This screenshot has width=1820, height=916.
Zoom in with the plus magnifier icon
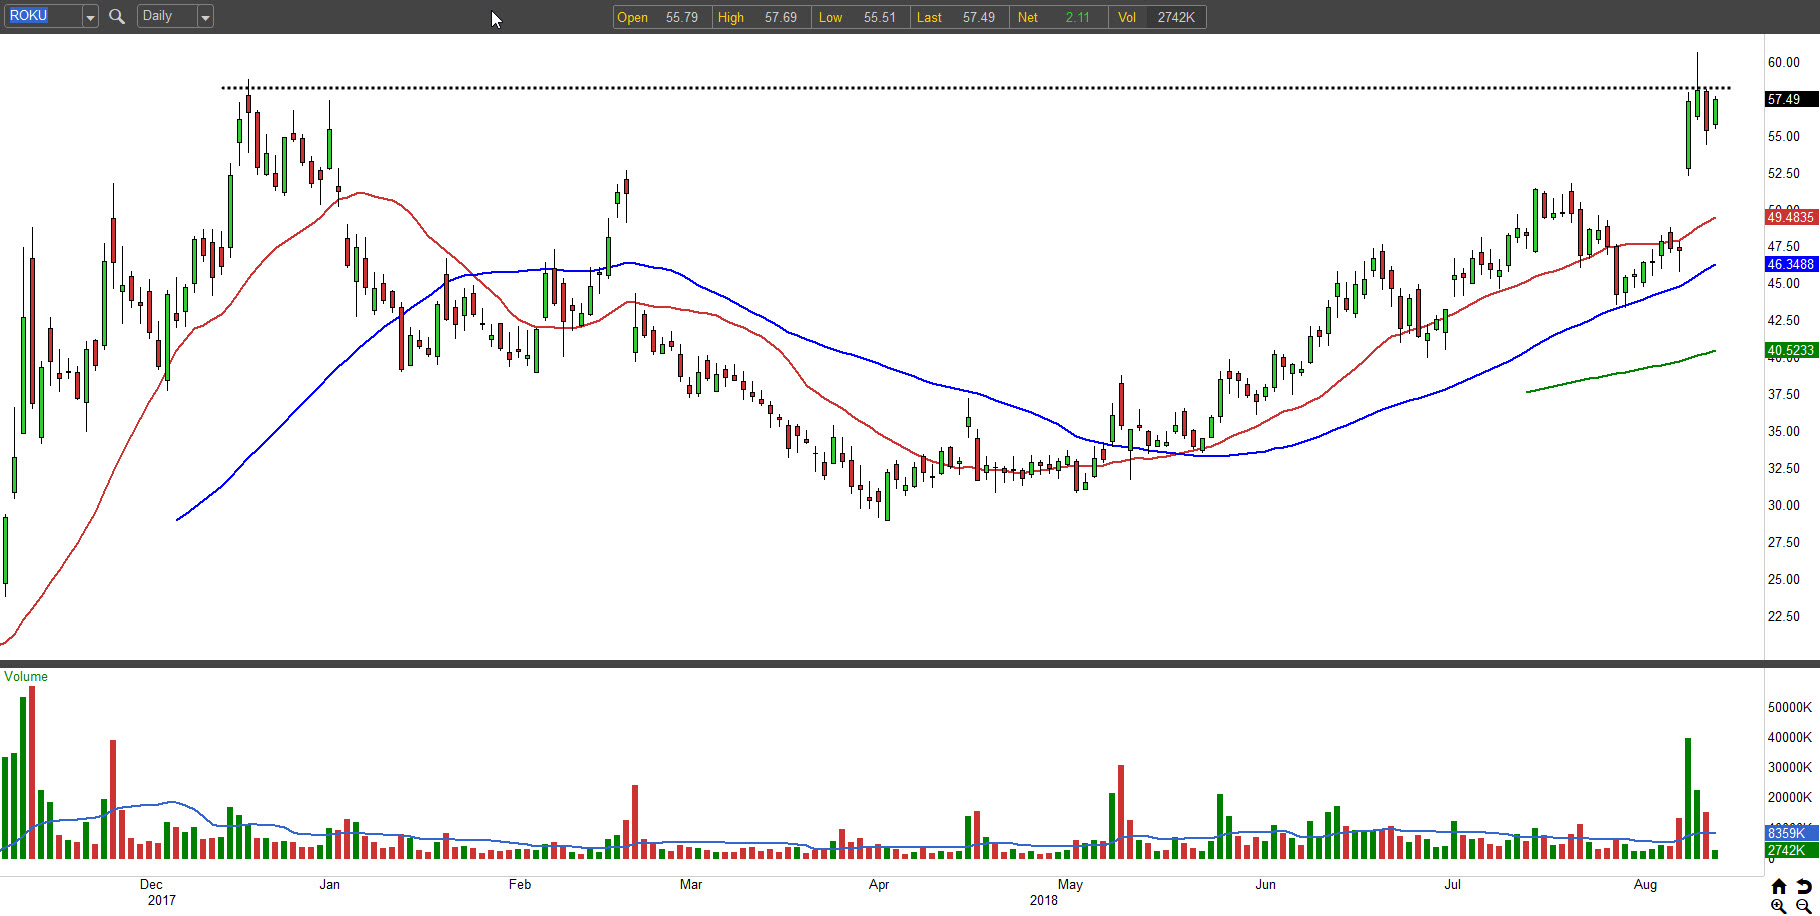coord(1778,906)
